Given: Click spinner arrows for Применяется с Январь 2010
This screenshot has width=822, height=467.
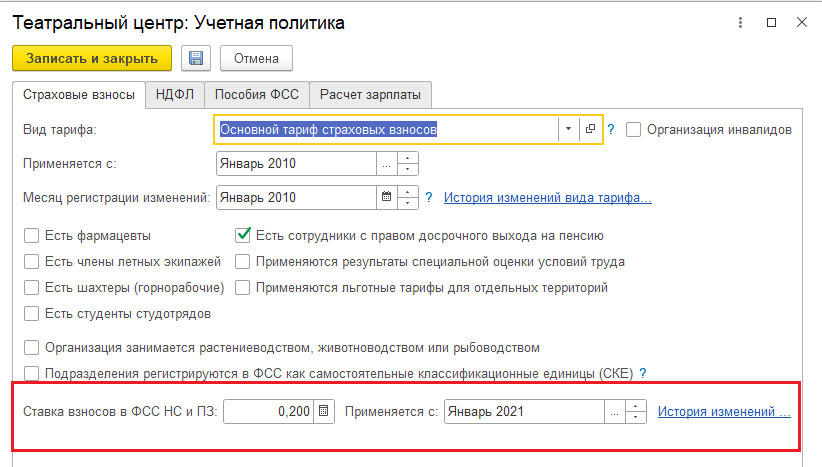Looking at the screenshot, I should (x=407, y=164).
